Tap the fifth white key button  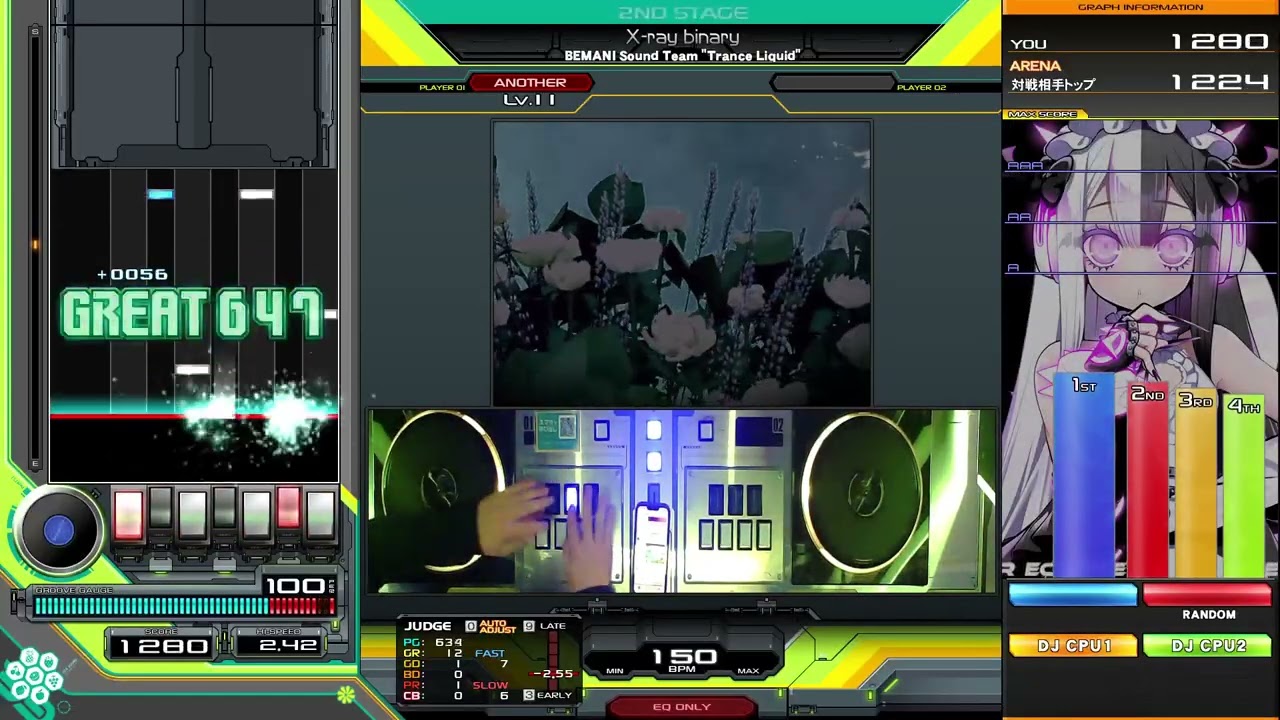256,514
